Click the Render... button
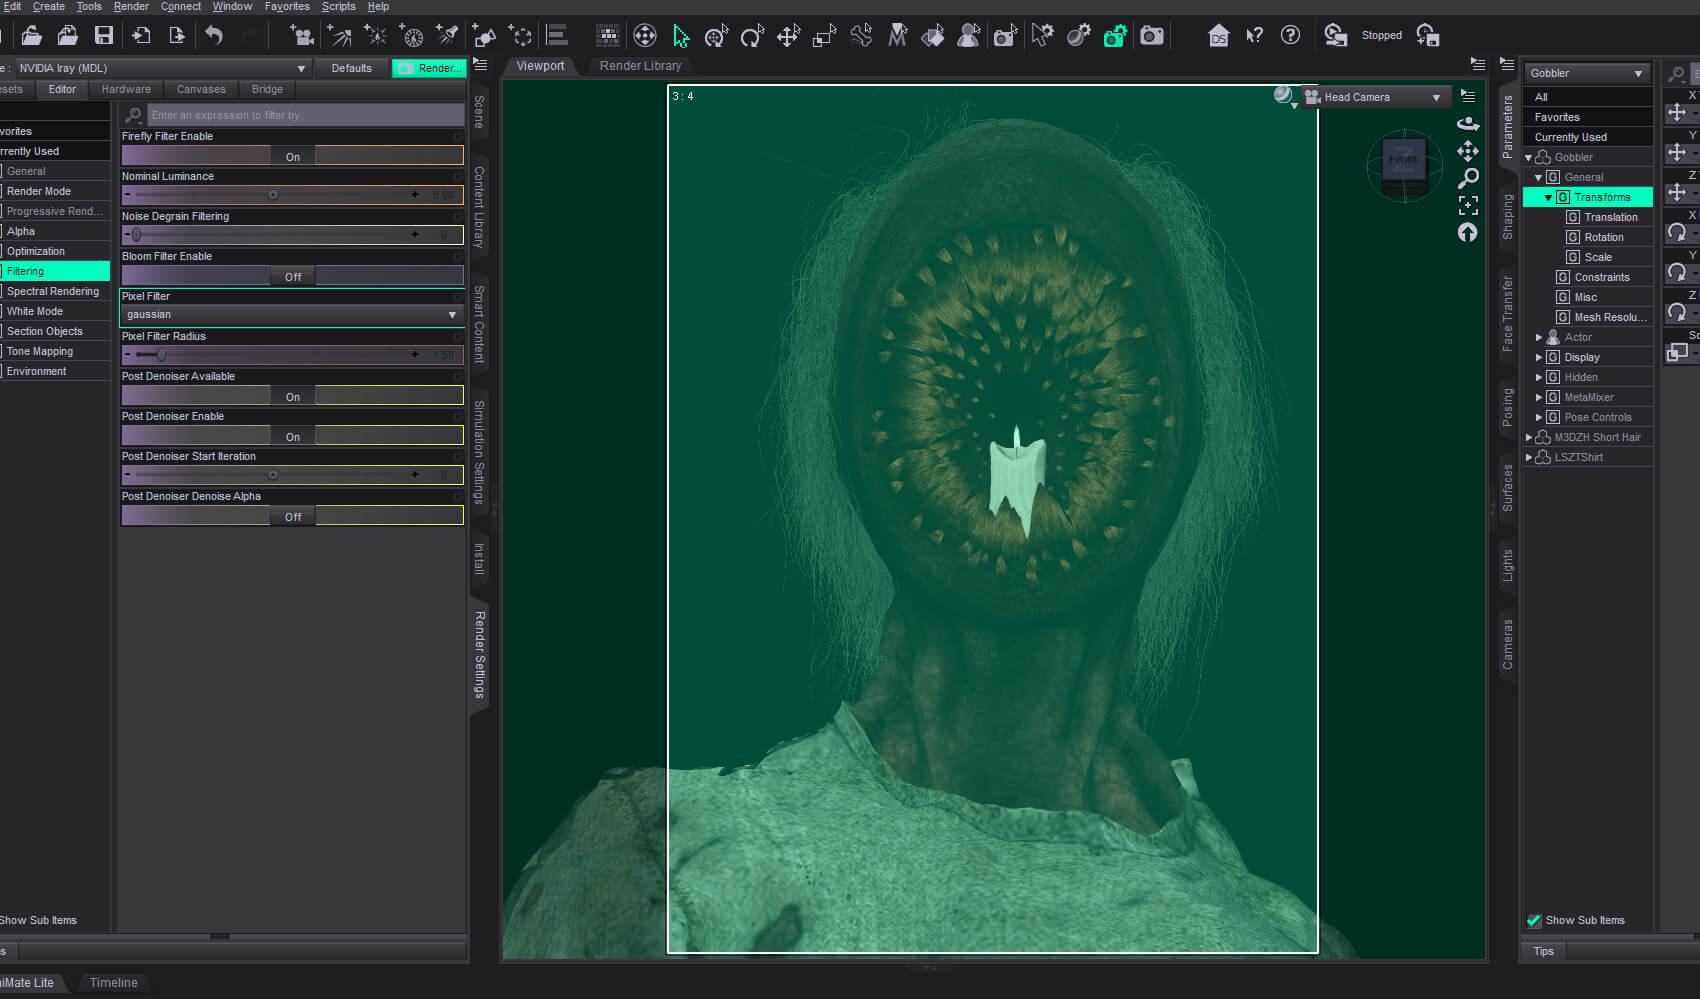1700x999 pixels. pyautogui.click(x=430, y=68)
